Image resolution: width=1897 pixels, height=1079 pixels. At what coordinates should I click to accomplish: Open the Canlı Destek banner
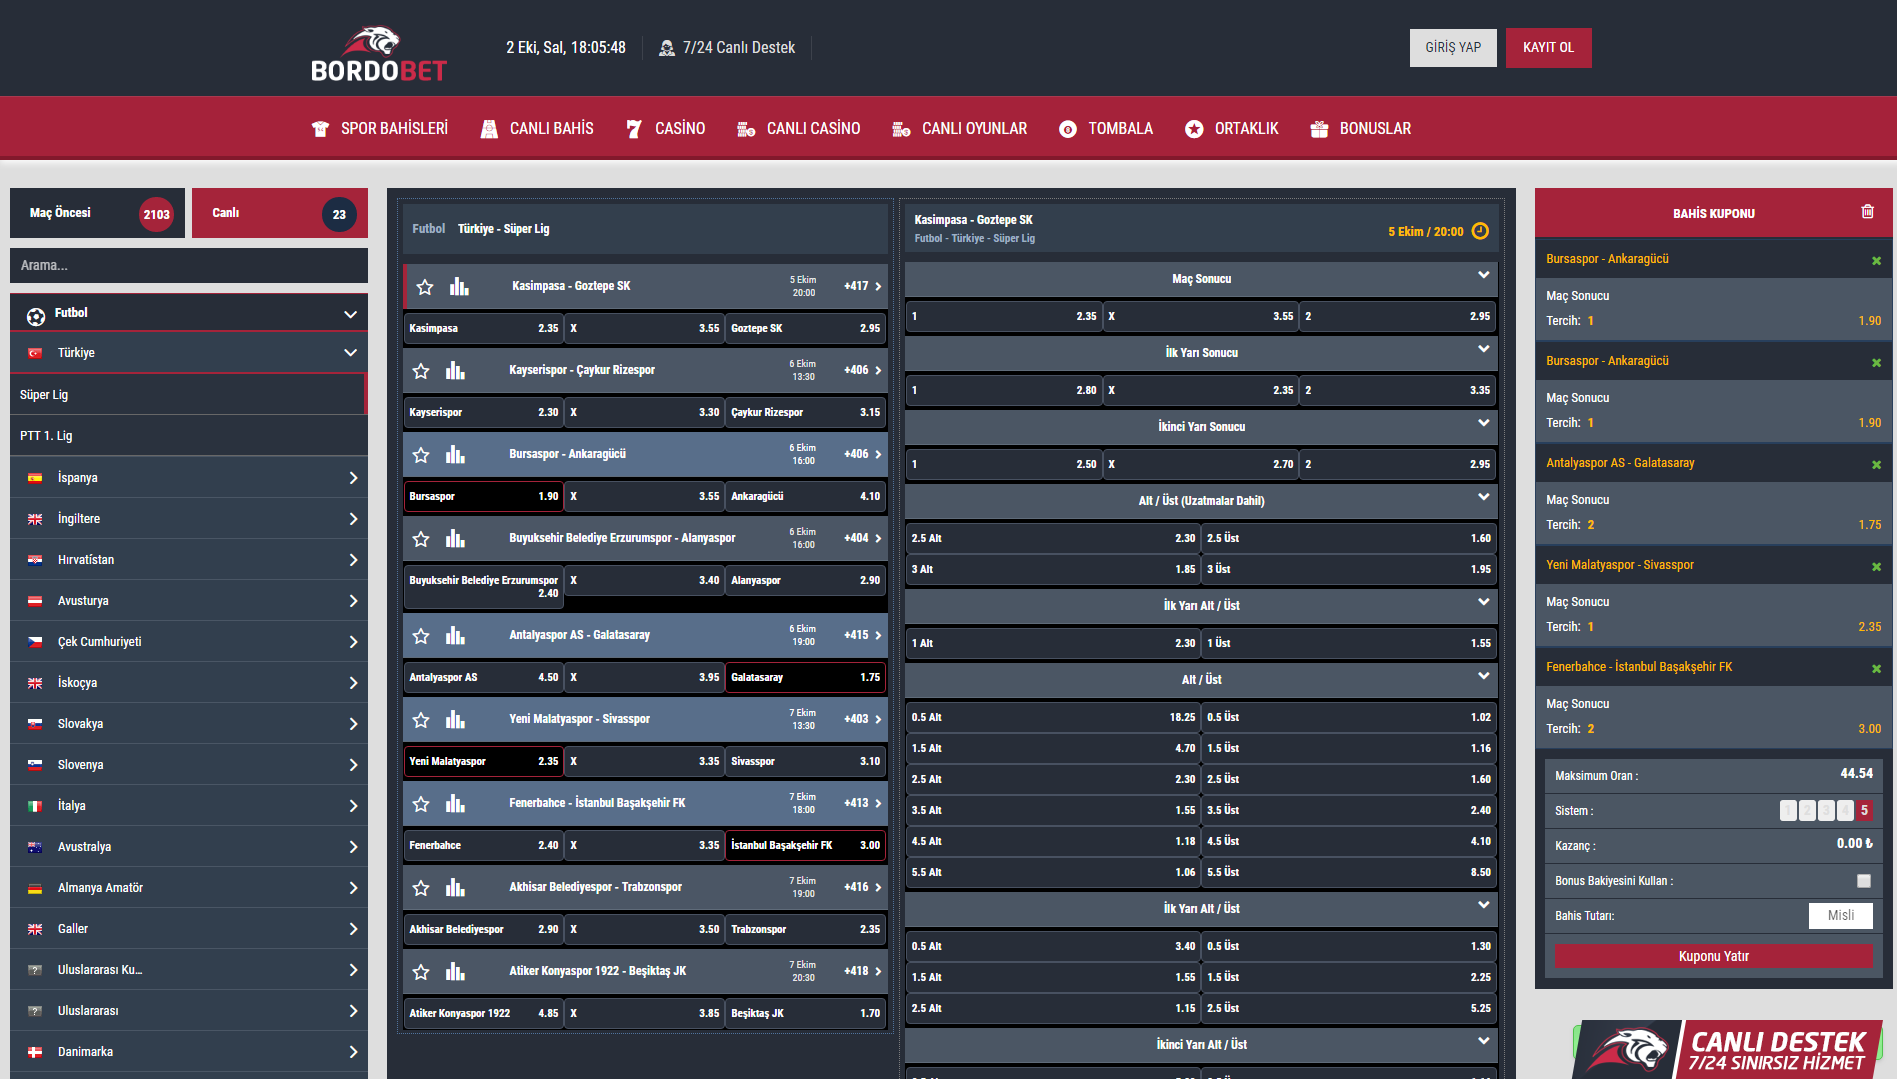1728,1049
